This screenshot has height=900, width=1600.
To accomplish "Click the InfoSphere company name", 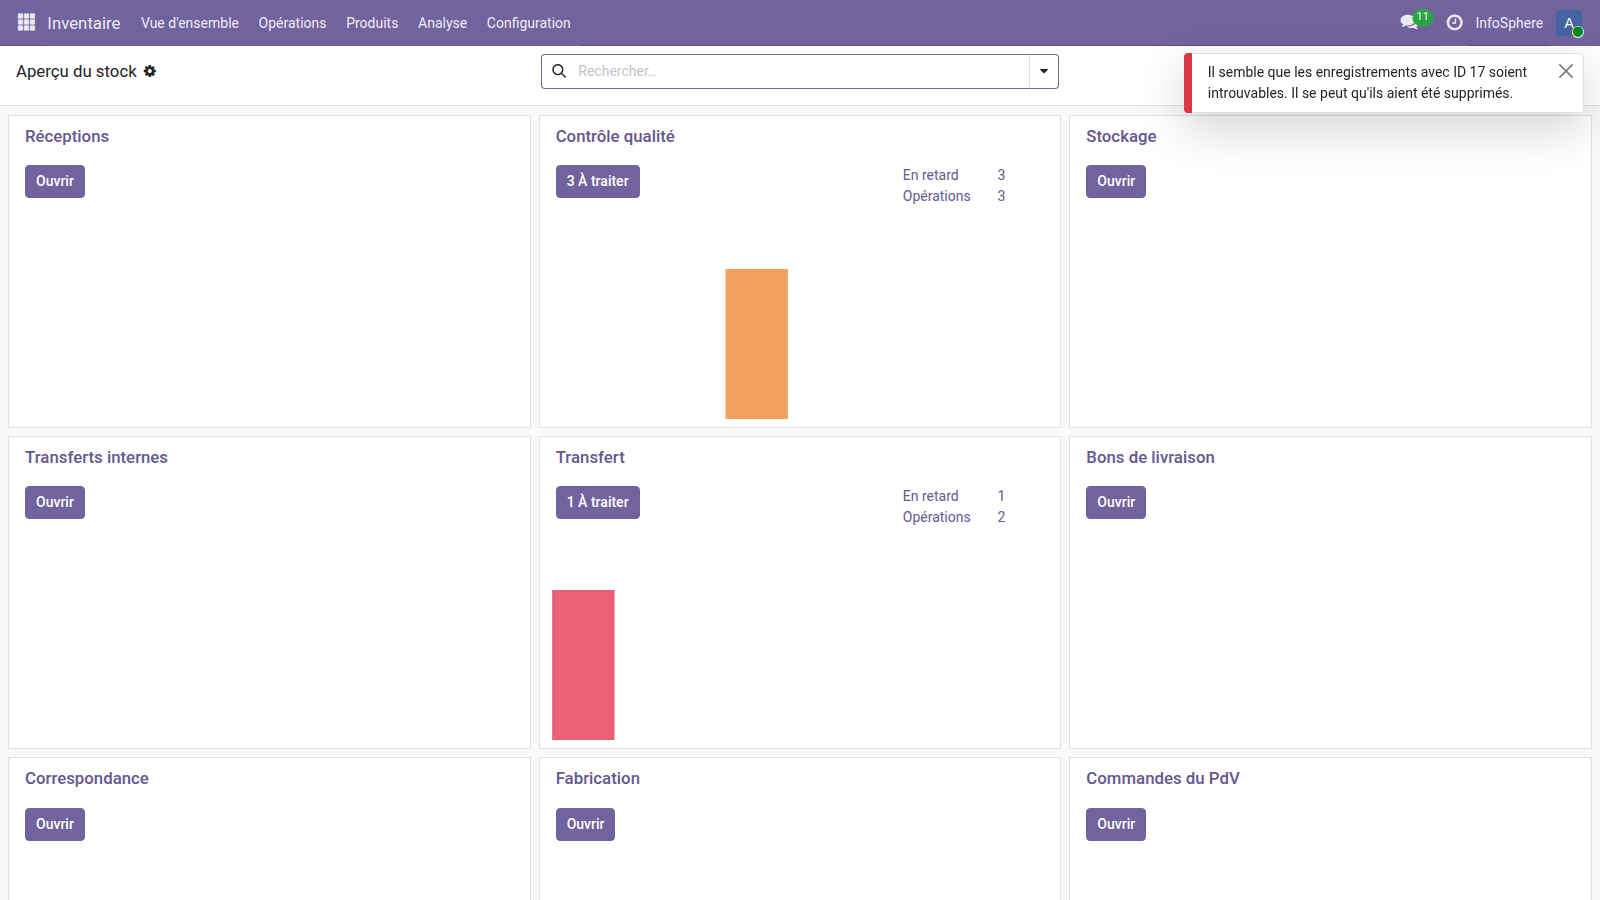I will coord(1509,22).
